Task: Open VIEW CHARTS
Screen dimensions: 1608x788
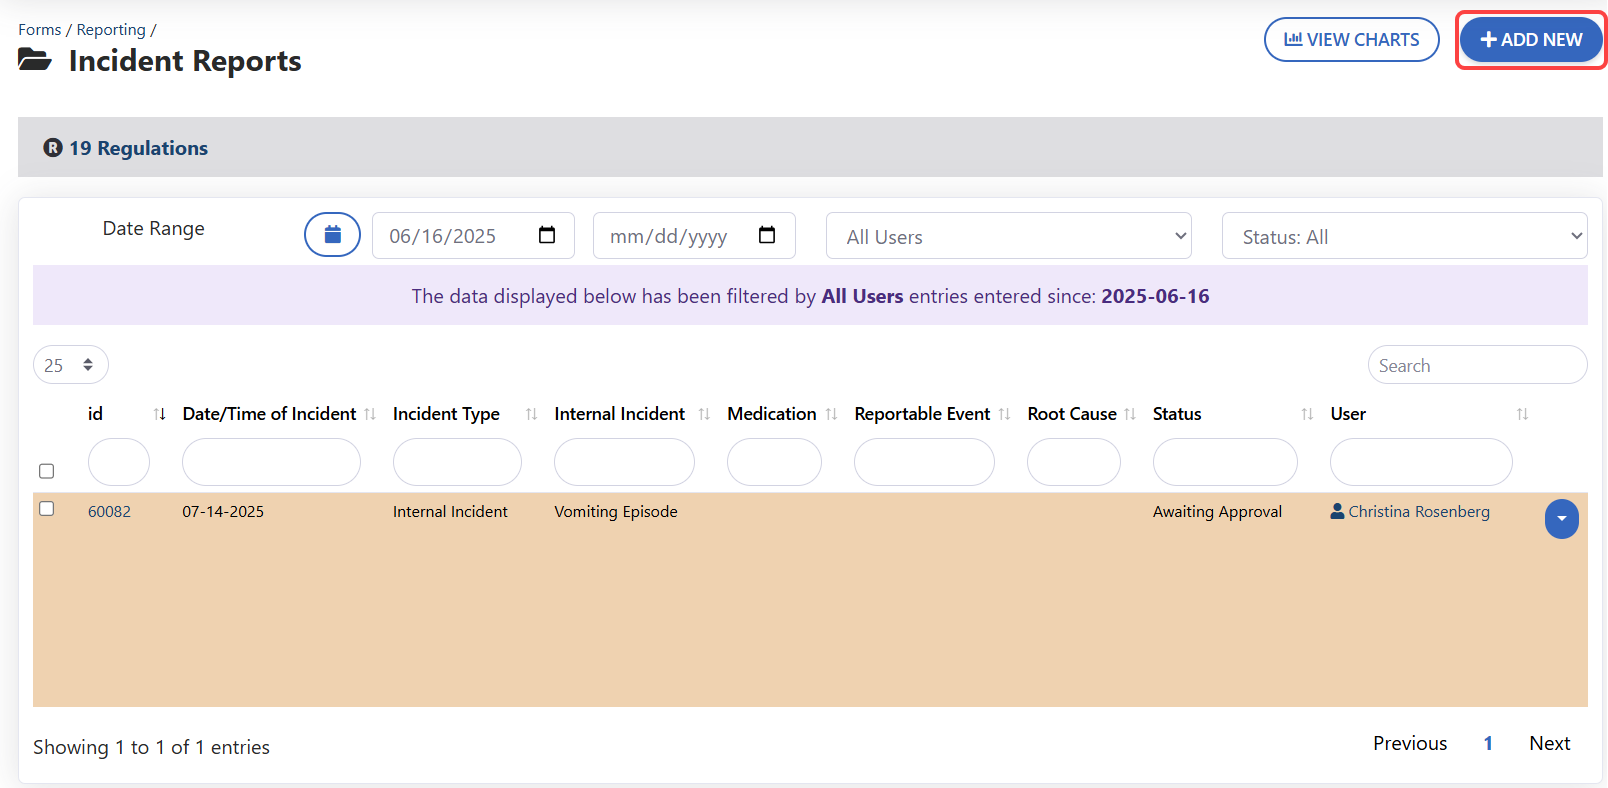Action: pos(1351,40)
